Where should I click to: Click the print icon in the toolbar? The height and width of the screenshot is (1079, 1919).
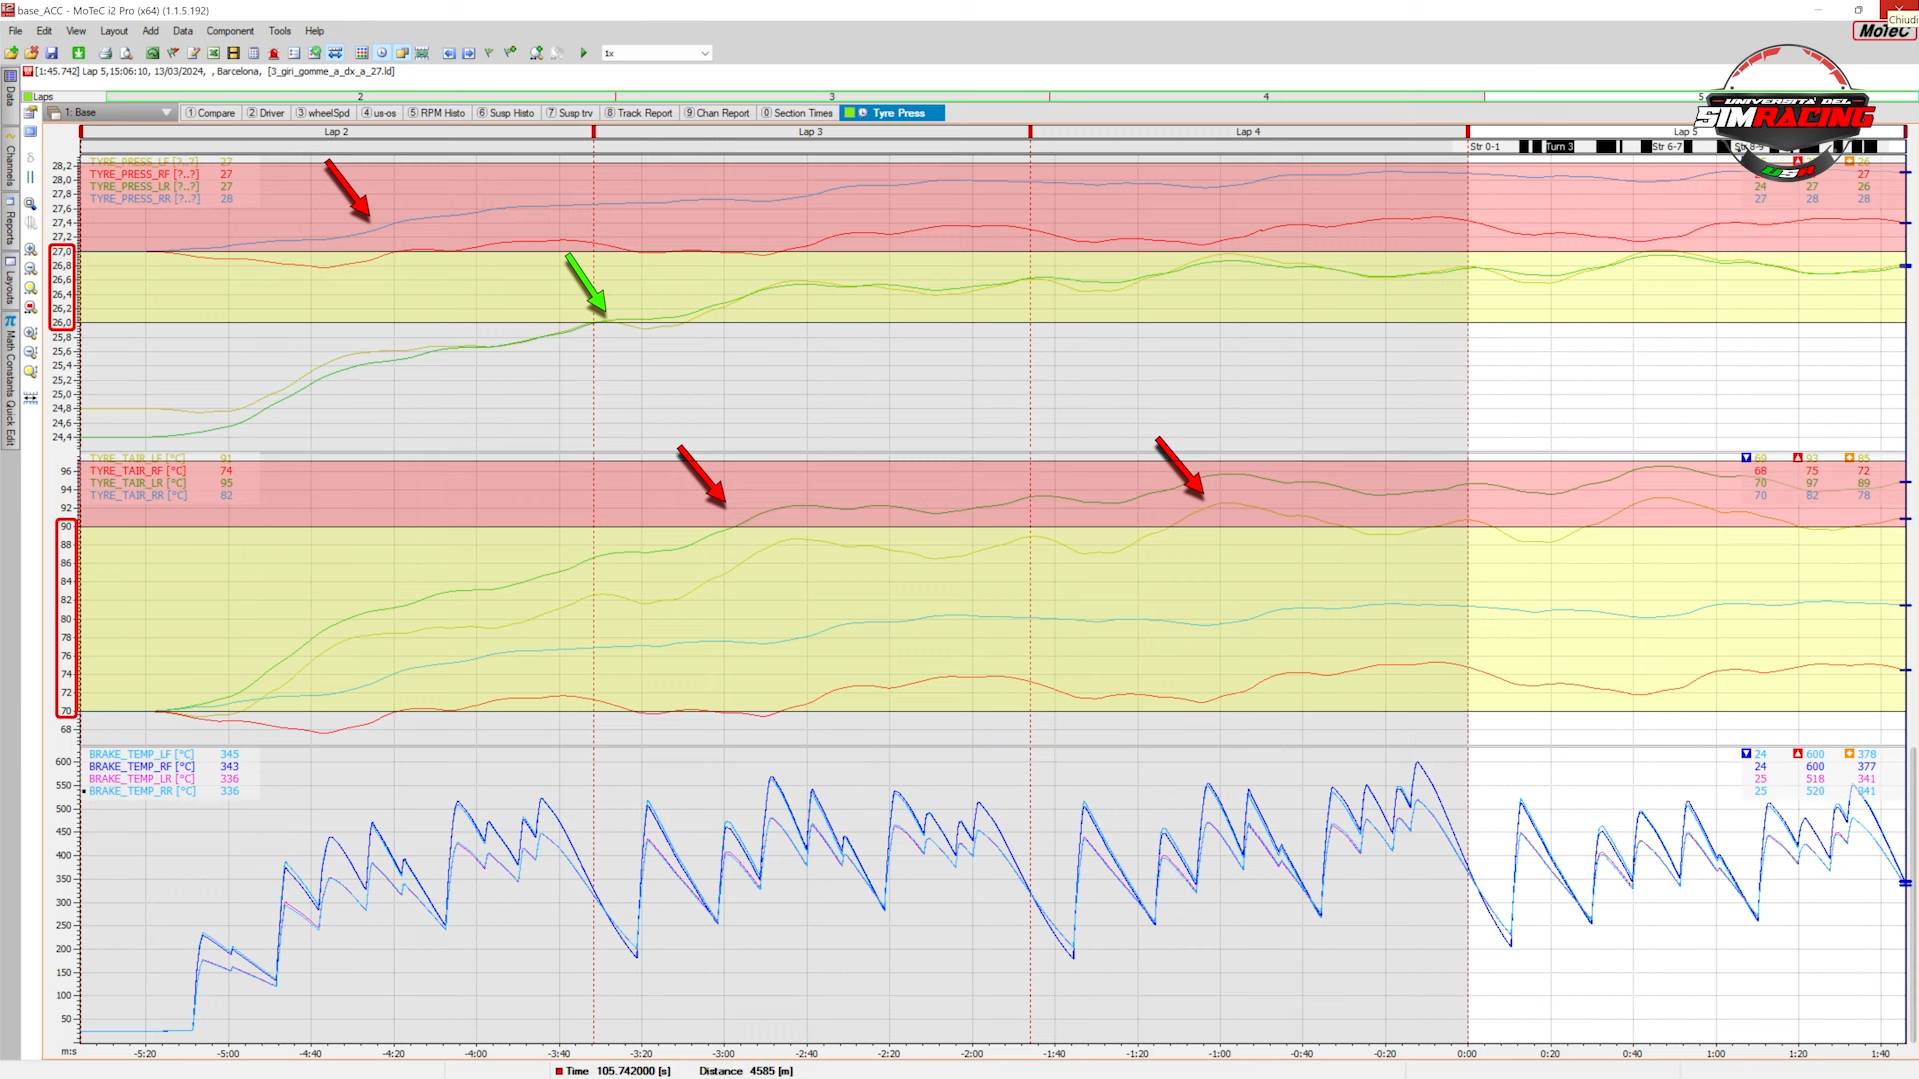coord(105,53)
